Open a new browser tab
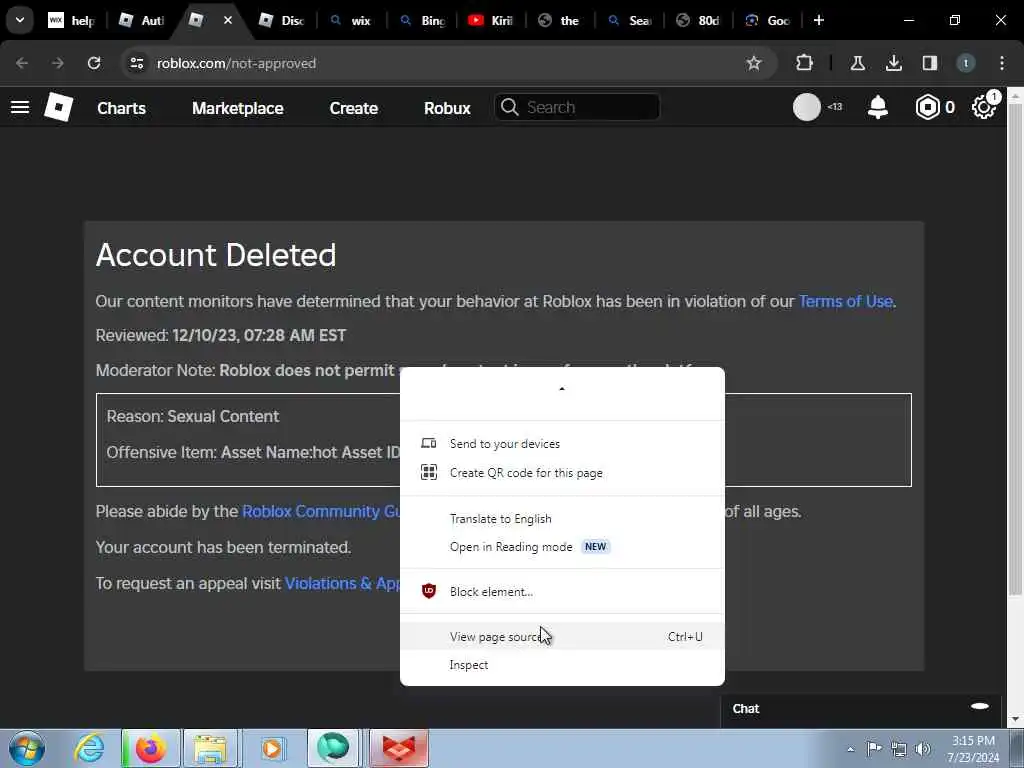Viewport: 1024px width, 768px height. click(x=818, y=20)
